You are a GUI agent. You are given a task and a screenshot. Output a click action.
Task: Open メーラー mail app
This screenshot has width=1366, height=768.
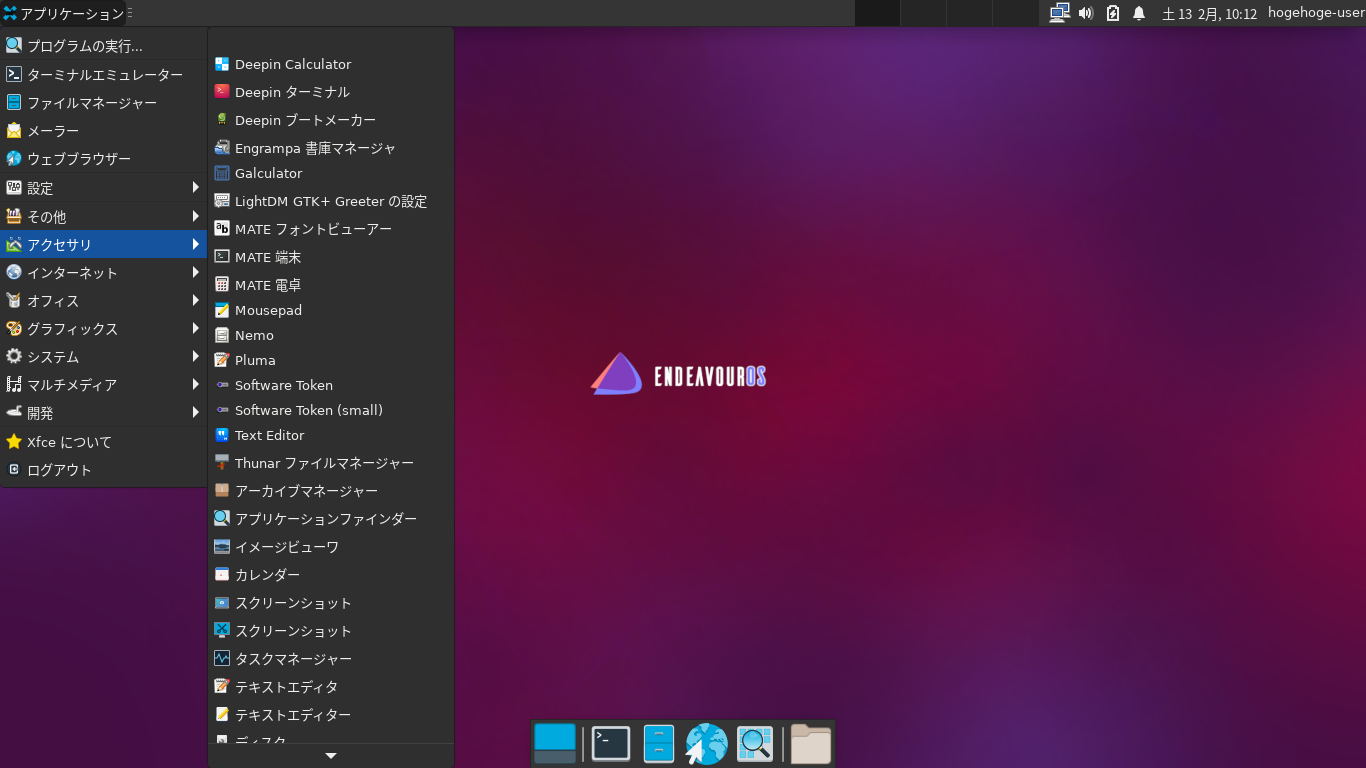pyautogui.click(x=104, y=131)
